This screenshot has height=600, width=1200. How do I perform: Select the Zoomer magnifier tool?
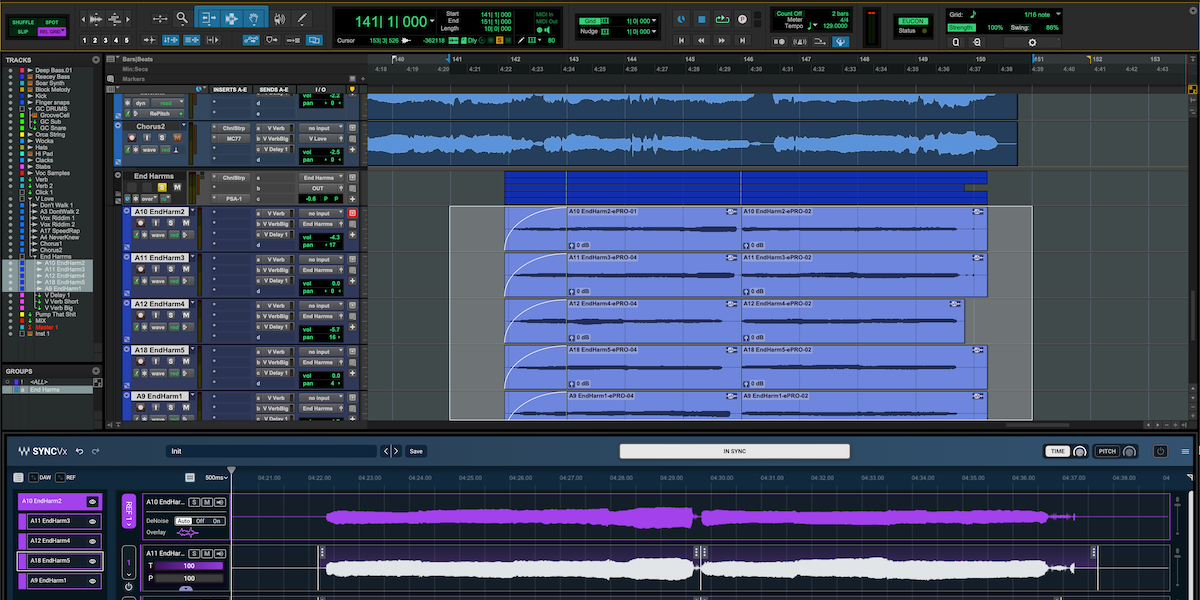(182, 18)
